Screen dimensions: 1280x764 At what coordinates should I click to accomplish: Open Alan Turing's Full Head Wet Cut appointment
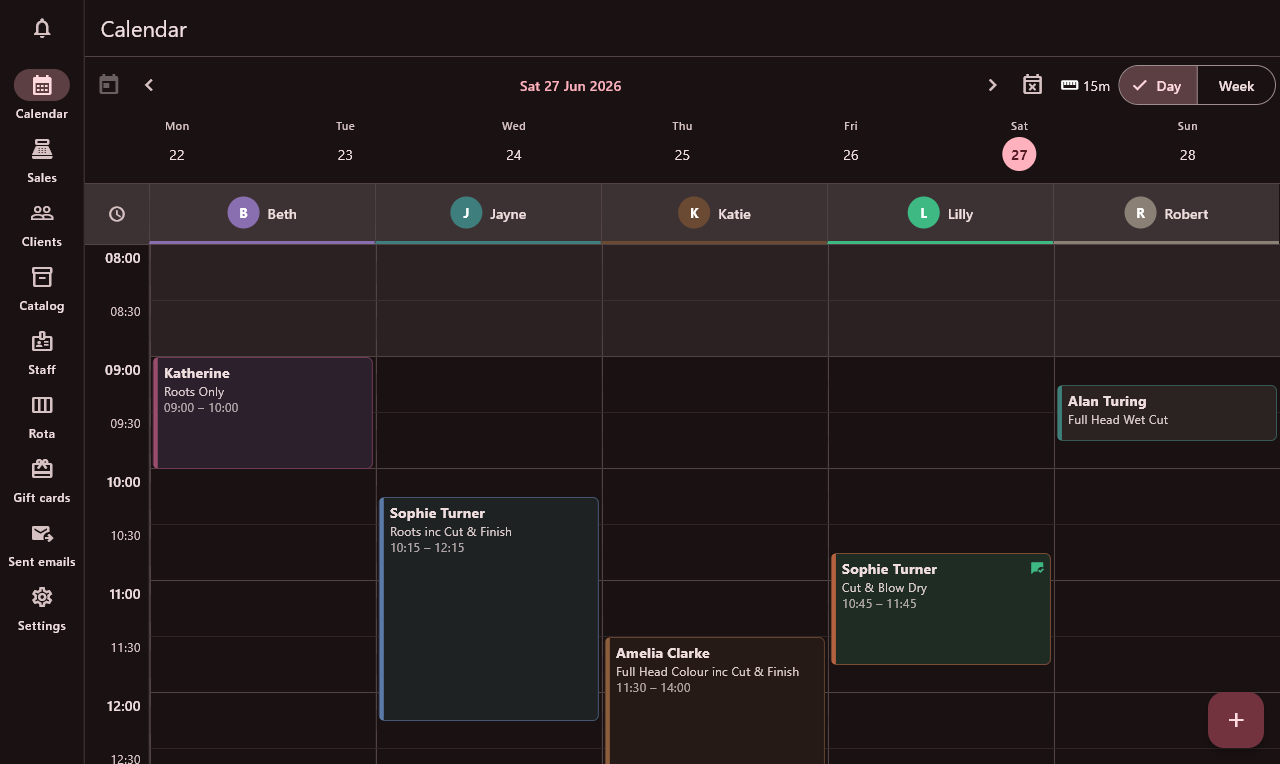[1167, 413]
